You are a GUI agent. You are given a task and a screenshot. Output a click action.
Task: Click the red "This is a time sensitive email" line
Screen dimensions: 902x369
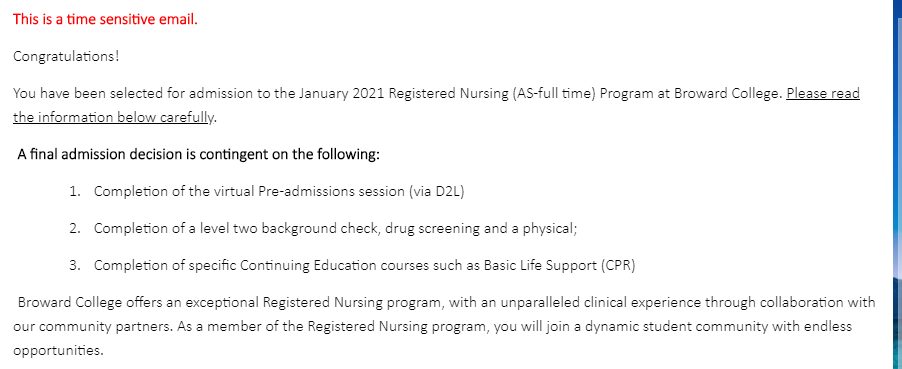click(105, 19)
